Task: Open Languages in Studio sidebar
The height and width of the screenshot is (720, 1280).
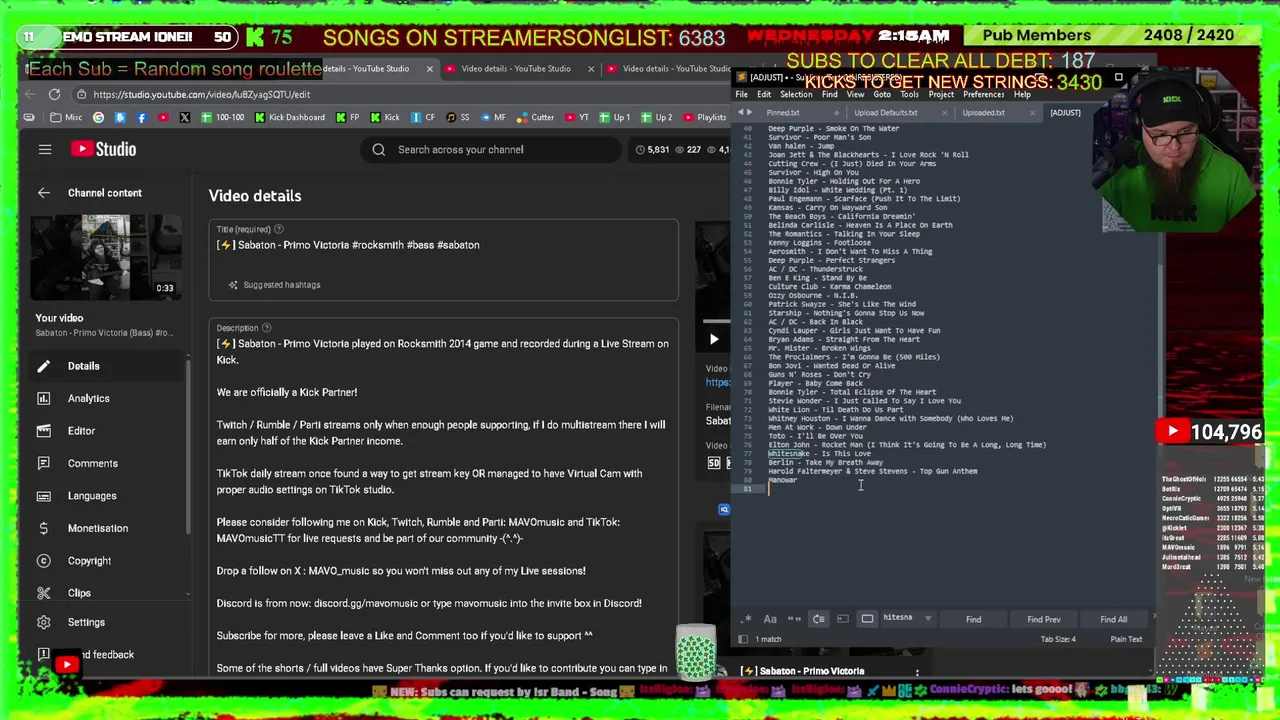Action: click(105, 496)
